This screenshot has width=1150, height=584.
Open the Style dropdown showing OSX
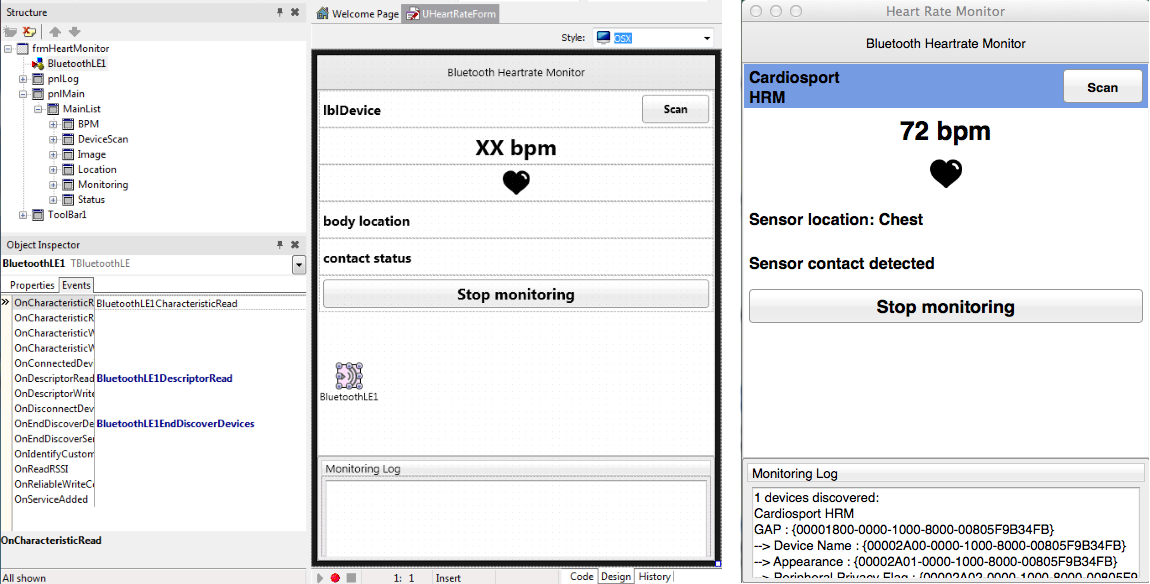[706, 37]
